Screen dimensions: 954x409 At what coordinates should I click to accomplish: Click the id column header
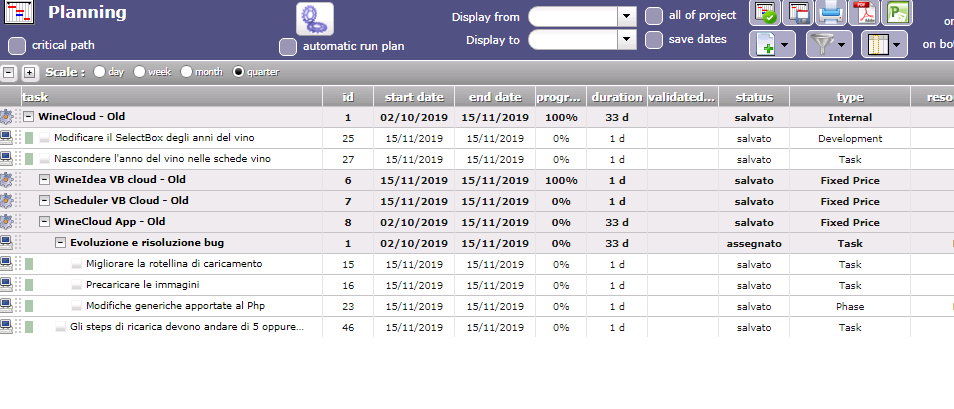(x=348, y=97)
